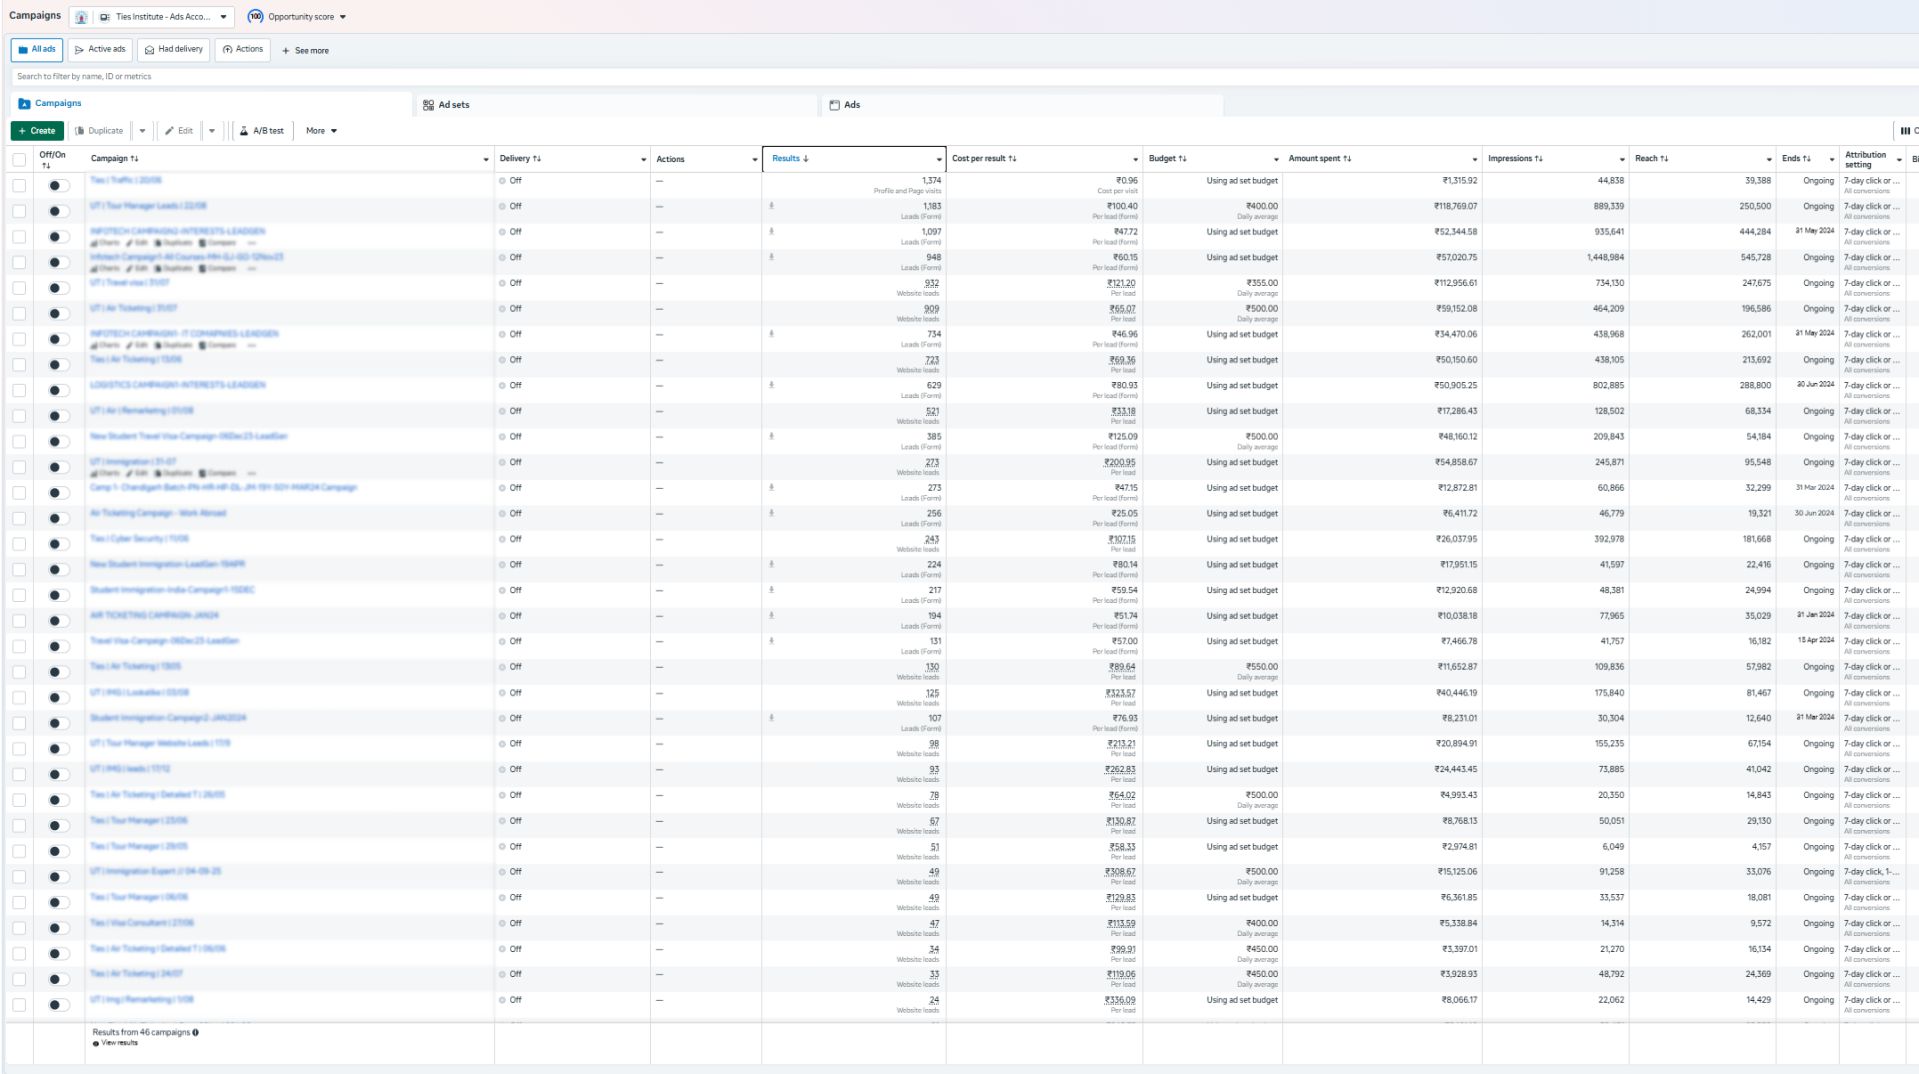
Task: Click the ₹17,286.43 amount spent cell
Action: 1382,416
